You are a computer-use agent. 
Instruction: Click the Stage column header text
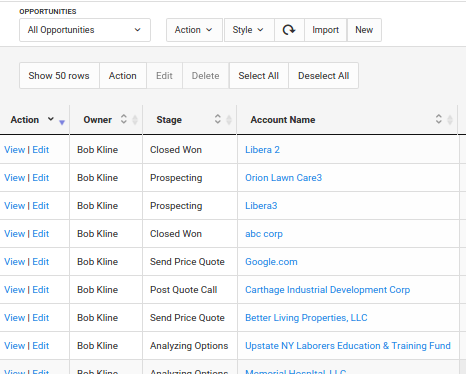pyautogui.click(x=169, y=120)
